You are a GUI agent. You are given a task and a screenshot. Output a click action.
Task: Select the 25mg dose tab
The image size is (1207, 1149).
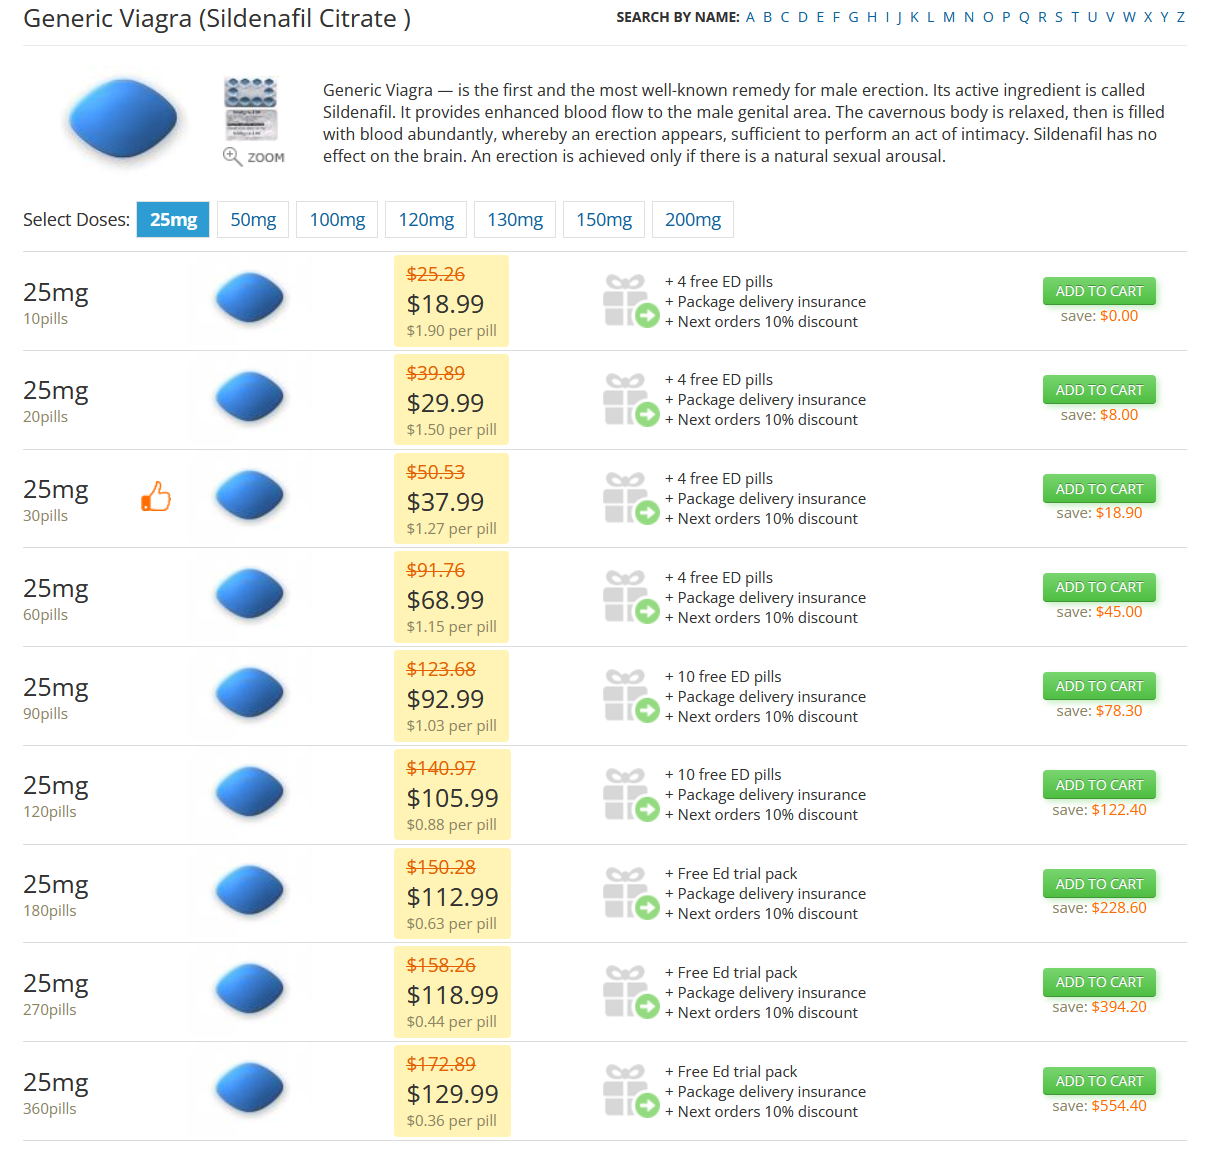point(173,220)
